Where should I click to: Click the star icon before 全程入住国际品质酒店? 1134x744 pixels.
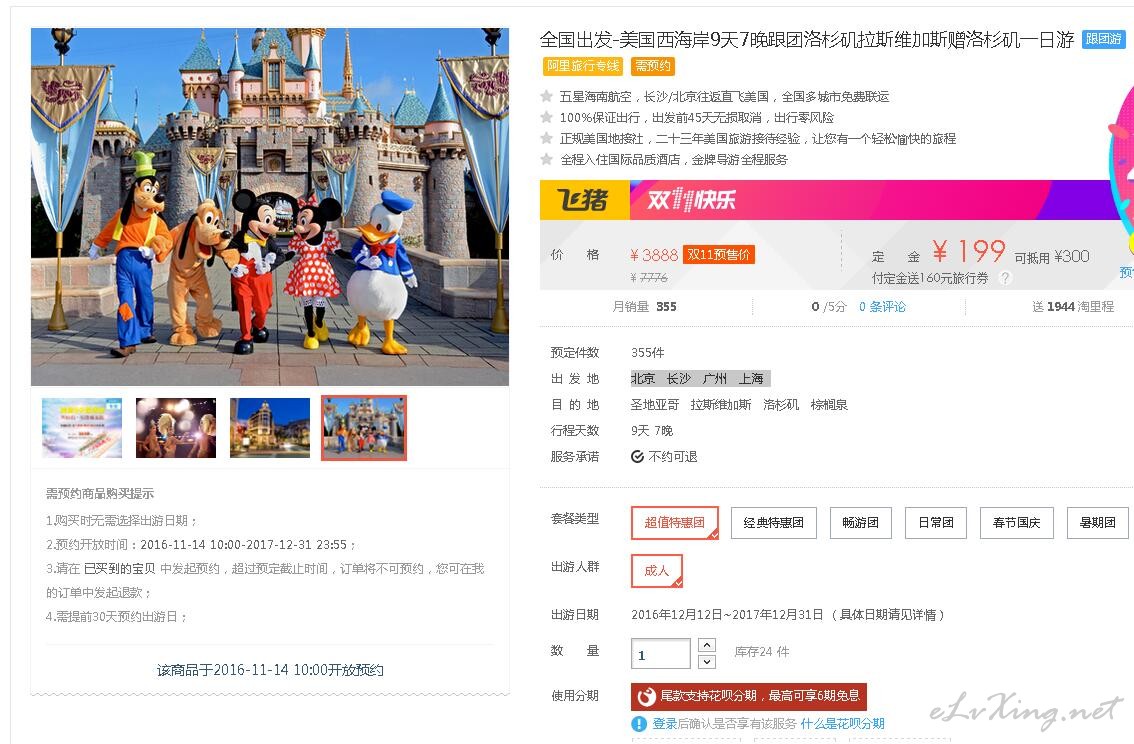[x=547, y=159]
